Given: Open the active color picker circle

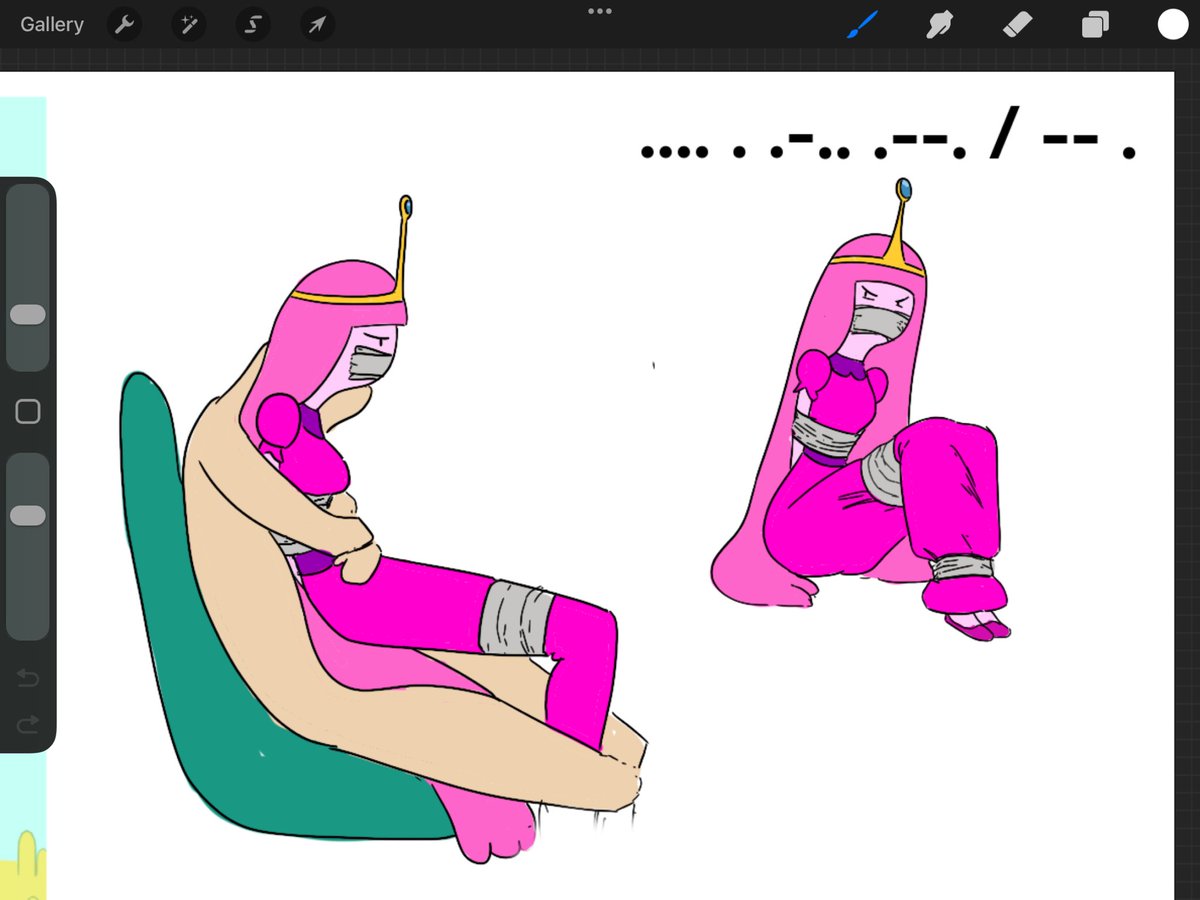Looking at the screenshot, I should [1172, 25].
